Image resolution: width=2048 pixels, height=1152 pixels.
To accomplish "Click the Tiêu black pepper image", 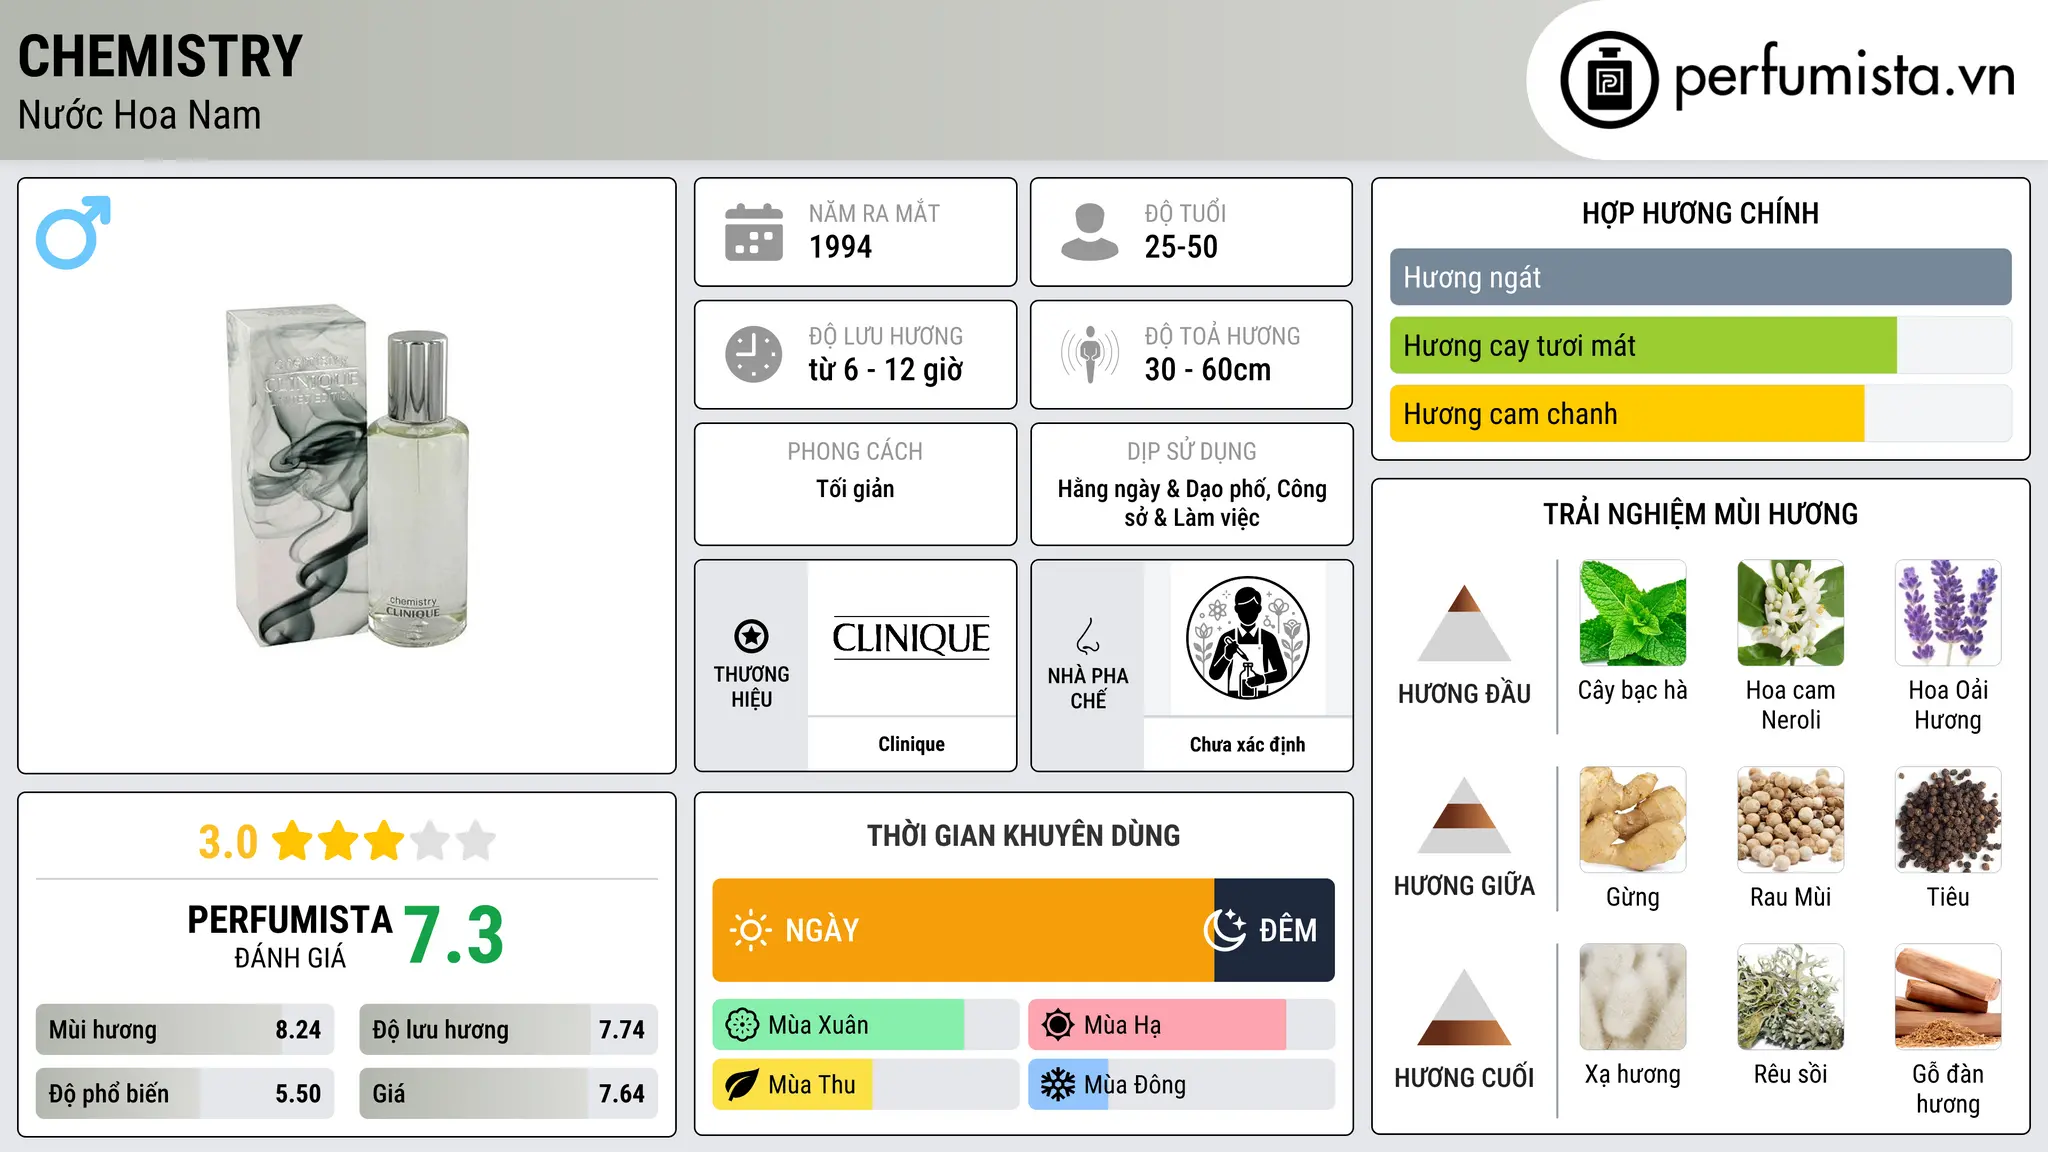I will click(x=1948, y=820).
